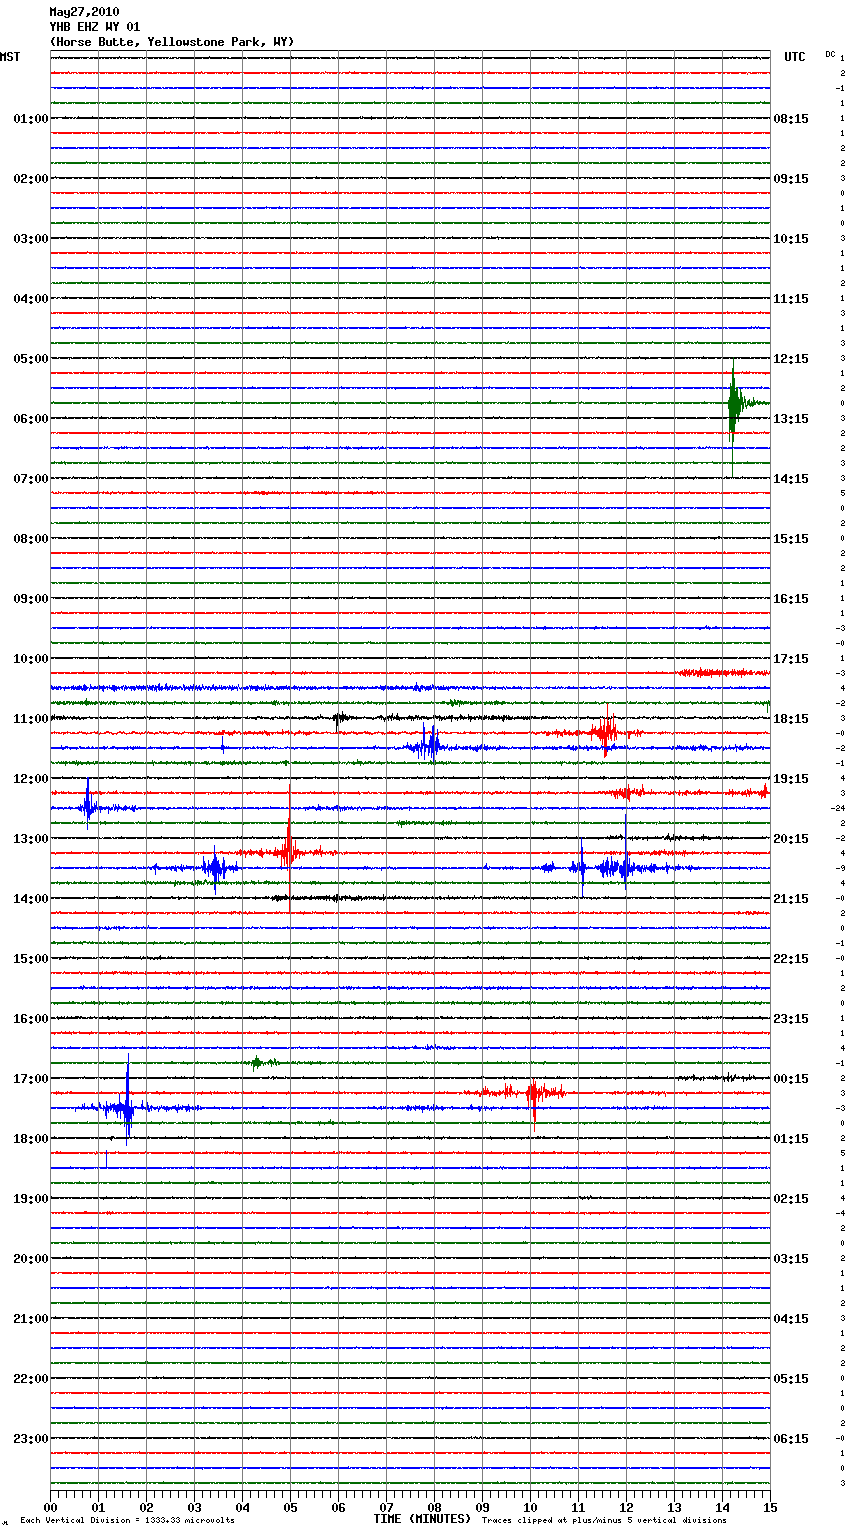The image size is (850, 1534).
Task: Select the 01:00 MST time label
Action: (31, 119)
